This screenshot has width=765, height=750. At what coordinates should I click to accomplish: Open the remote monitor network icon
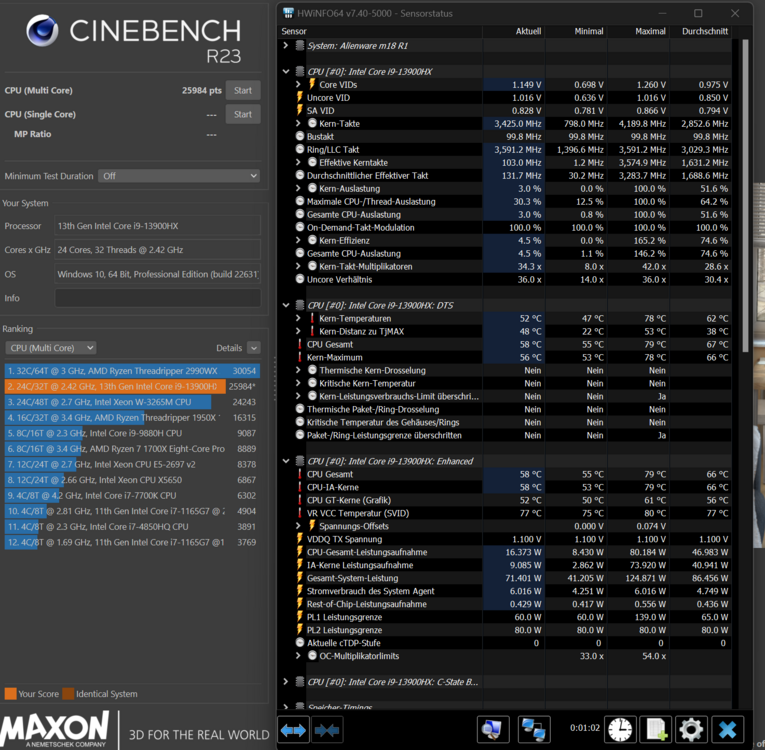click(x=534, y=729)
